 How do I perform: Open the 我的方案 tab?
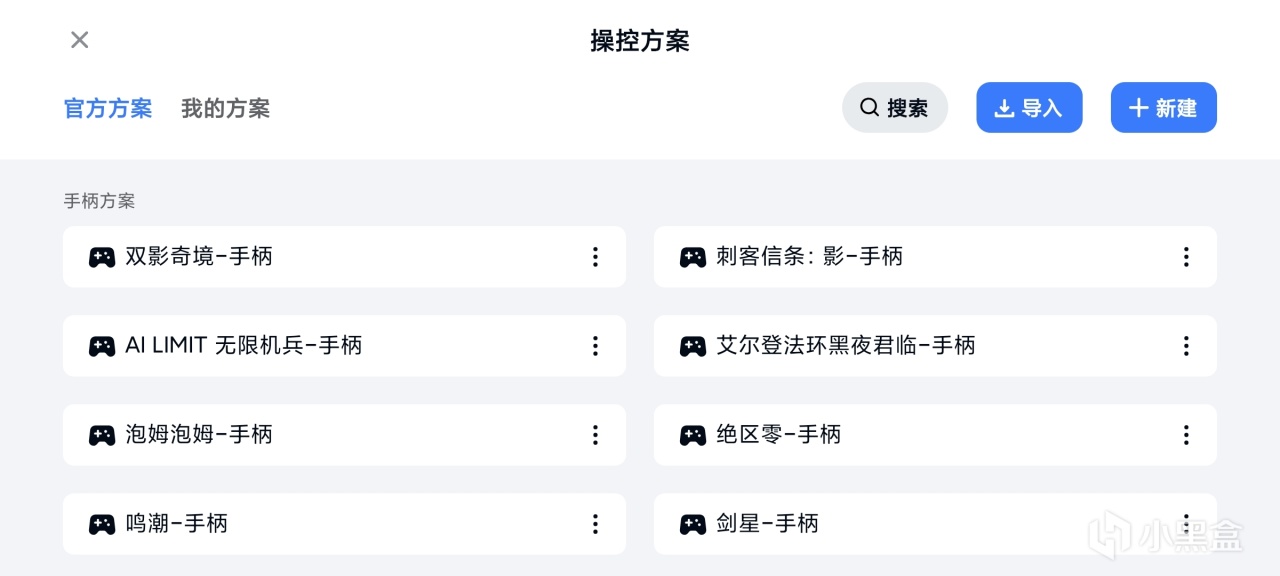[x=225, y=108]
